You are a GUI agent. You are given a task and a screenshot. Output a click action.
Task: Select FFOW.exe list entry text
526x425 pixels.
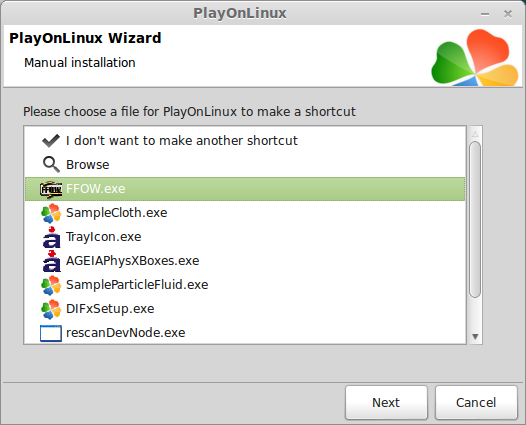pos(96,189)
